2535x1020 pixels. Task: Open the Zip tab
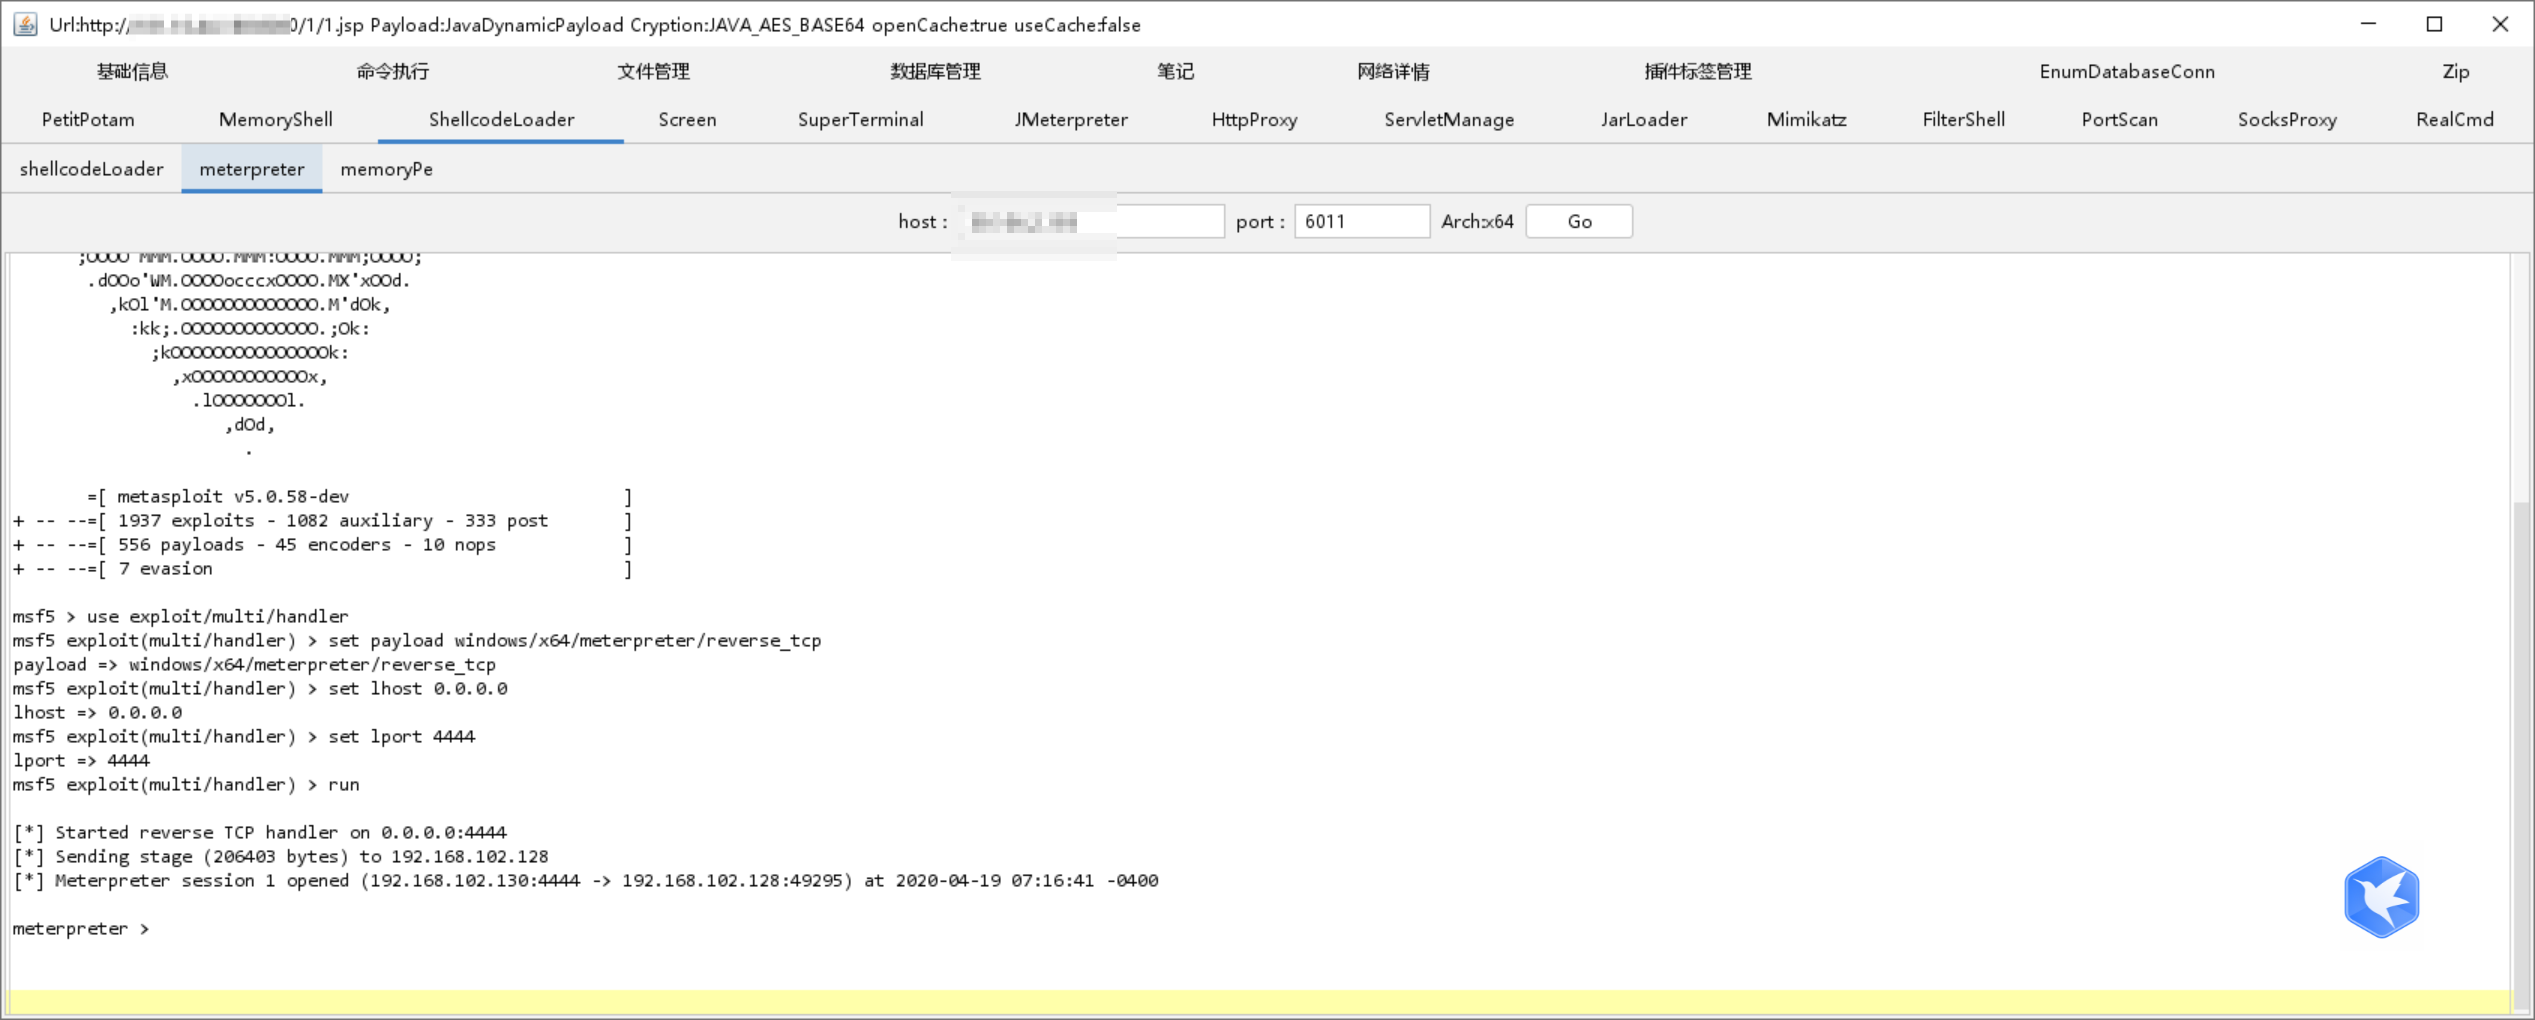pos(2456,71)
